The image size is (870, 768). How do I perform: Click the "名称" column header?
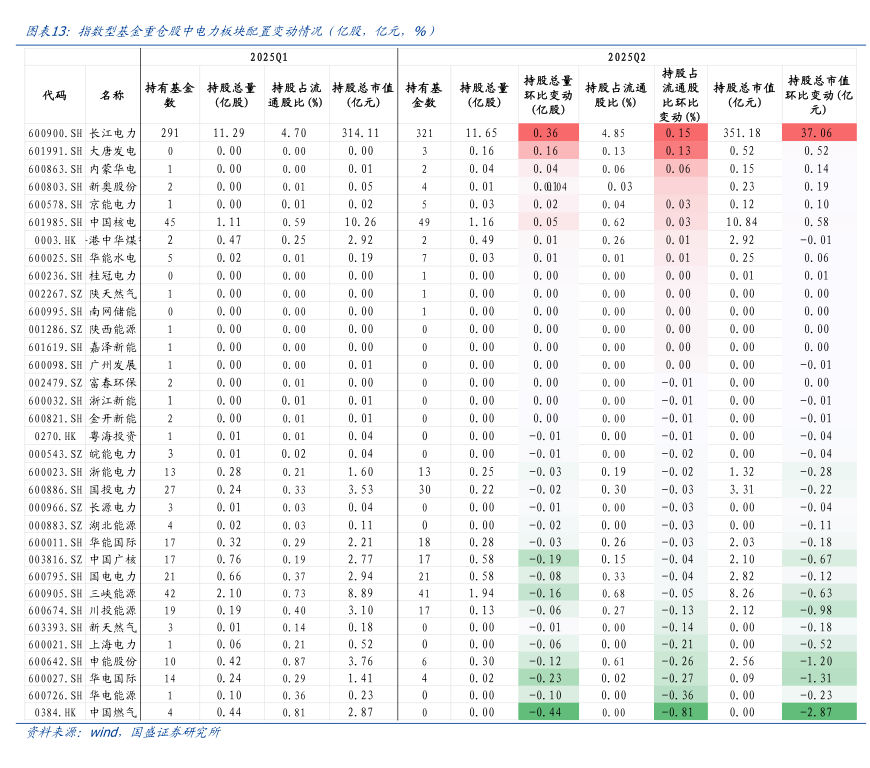[x=112, y=95]
